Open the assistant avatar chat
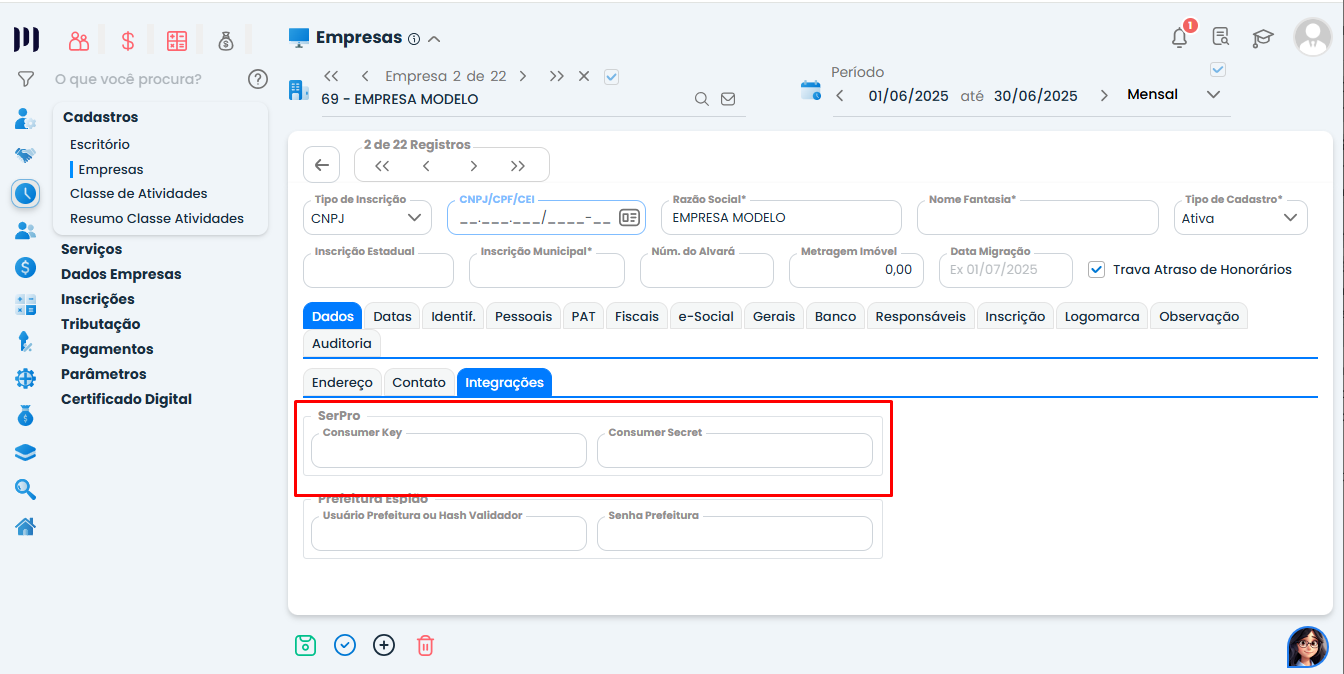Screen dimensions: 1344x674 (x=1308, y=647)
